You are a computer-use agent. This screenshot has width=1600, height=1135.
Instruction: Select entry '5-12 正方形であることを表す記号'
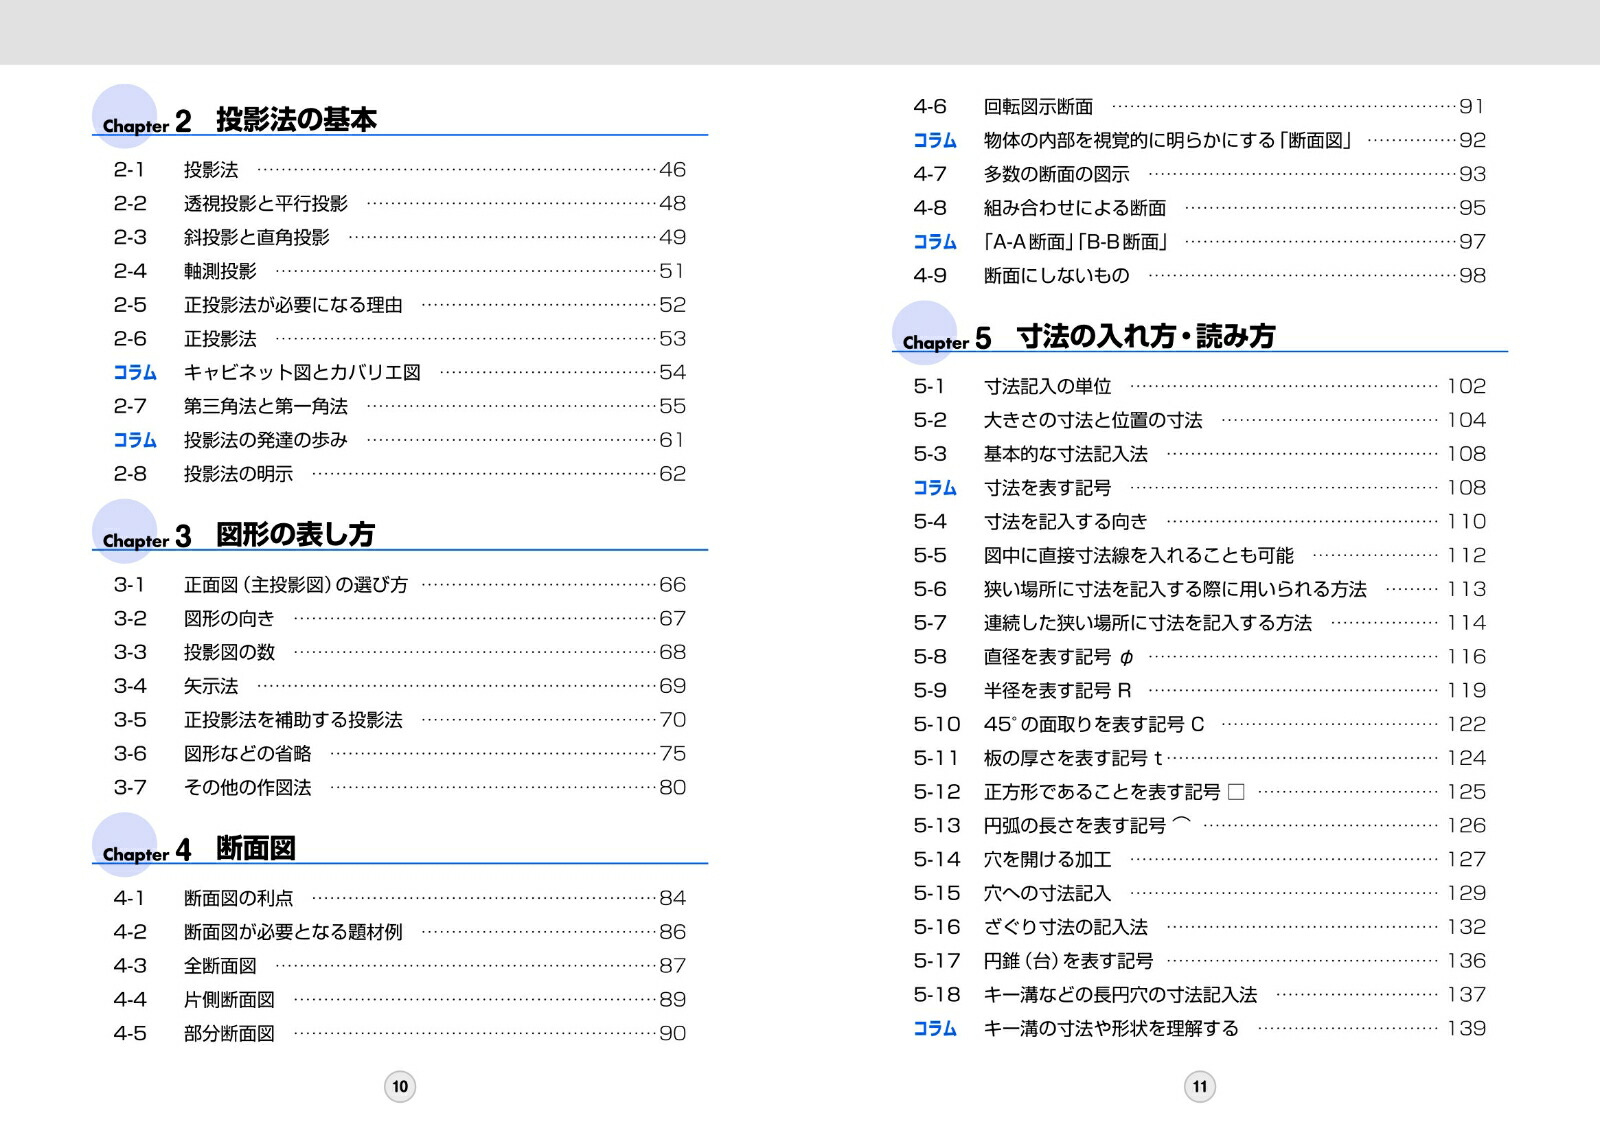(x=1200, y=793)
